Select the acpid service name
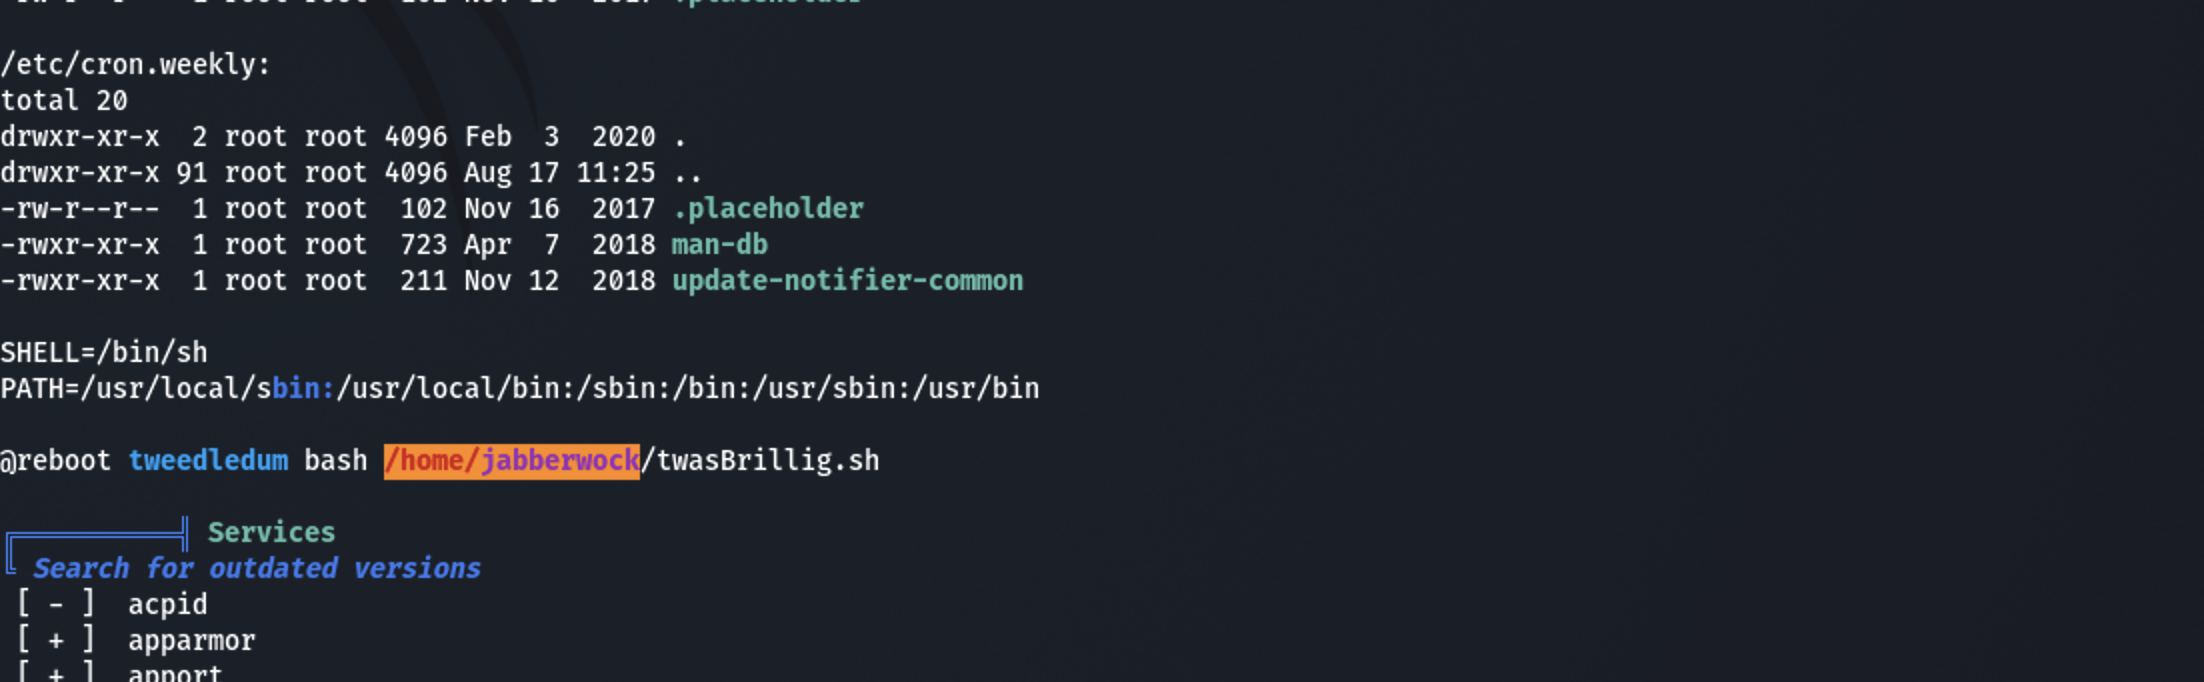 coord(167,605)
